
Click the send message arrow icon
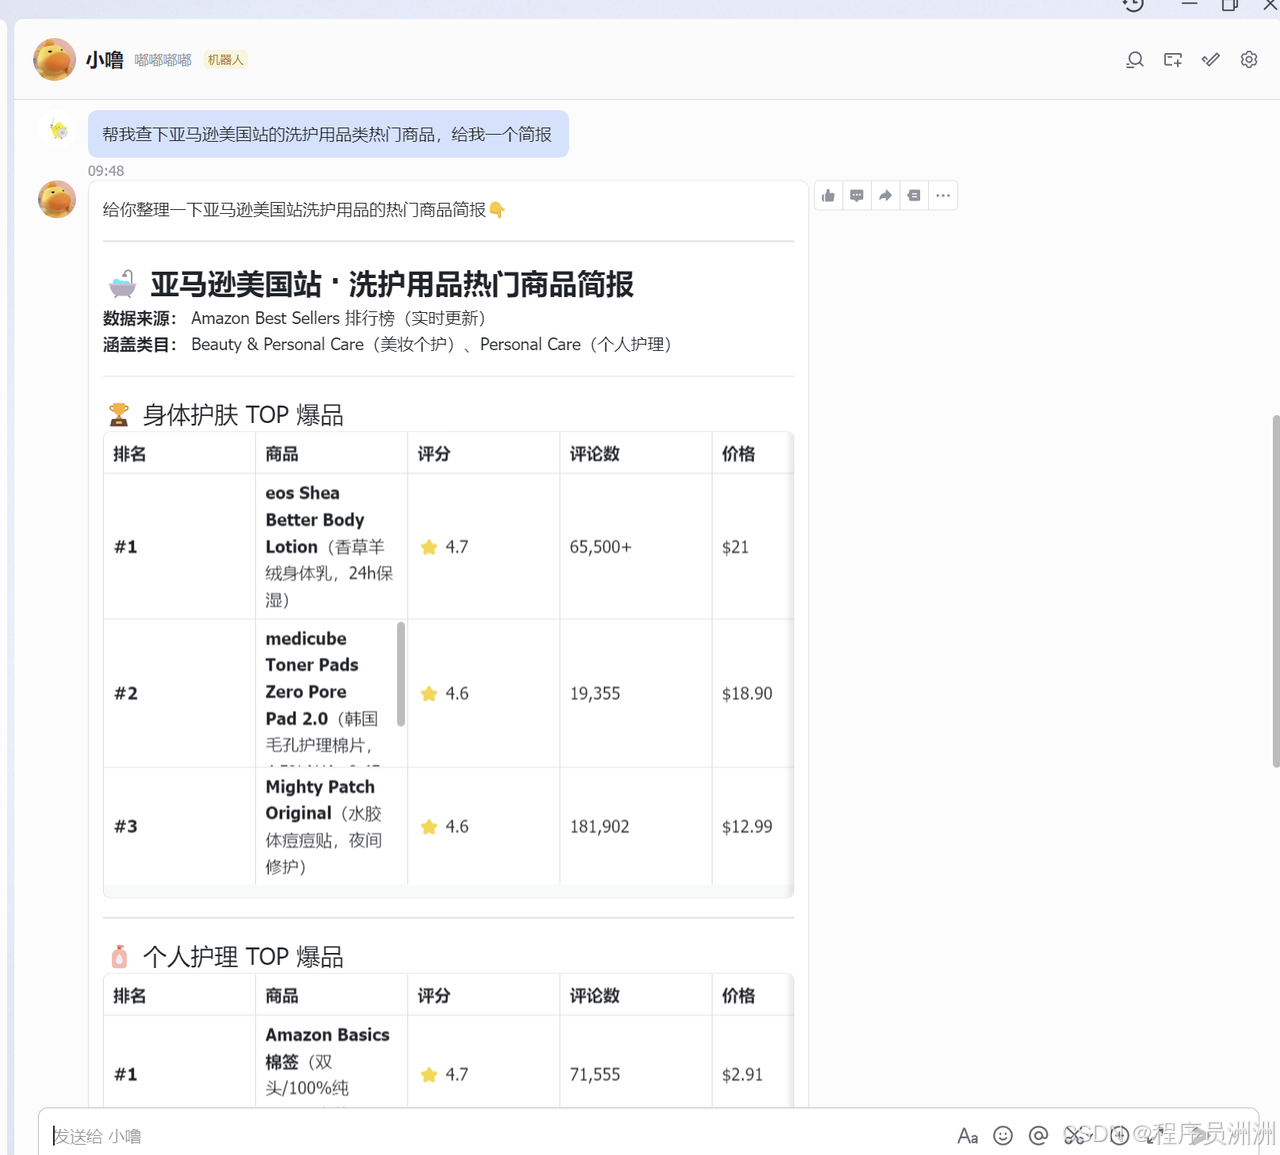(x=1198, y=1135)
